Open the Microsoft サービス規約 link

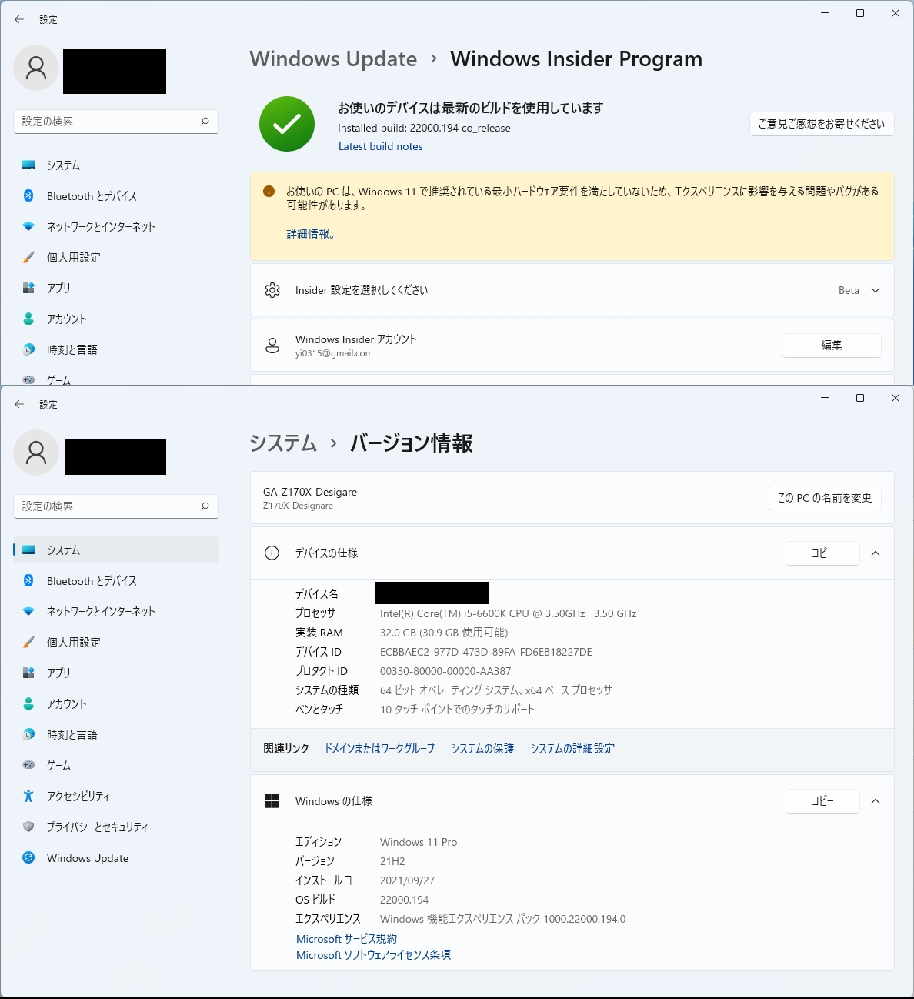[x=346, y=939]
